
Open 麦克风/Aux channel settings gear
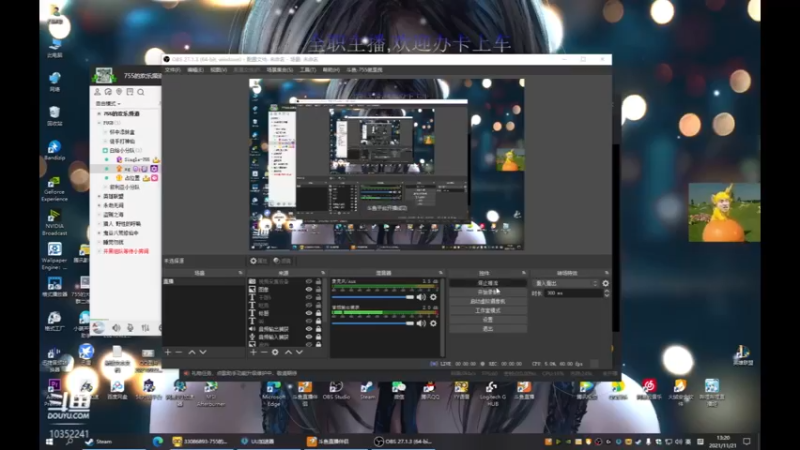pyautogui.click(x=433, y=297)
